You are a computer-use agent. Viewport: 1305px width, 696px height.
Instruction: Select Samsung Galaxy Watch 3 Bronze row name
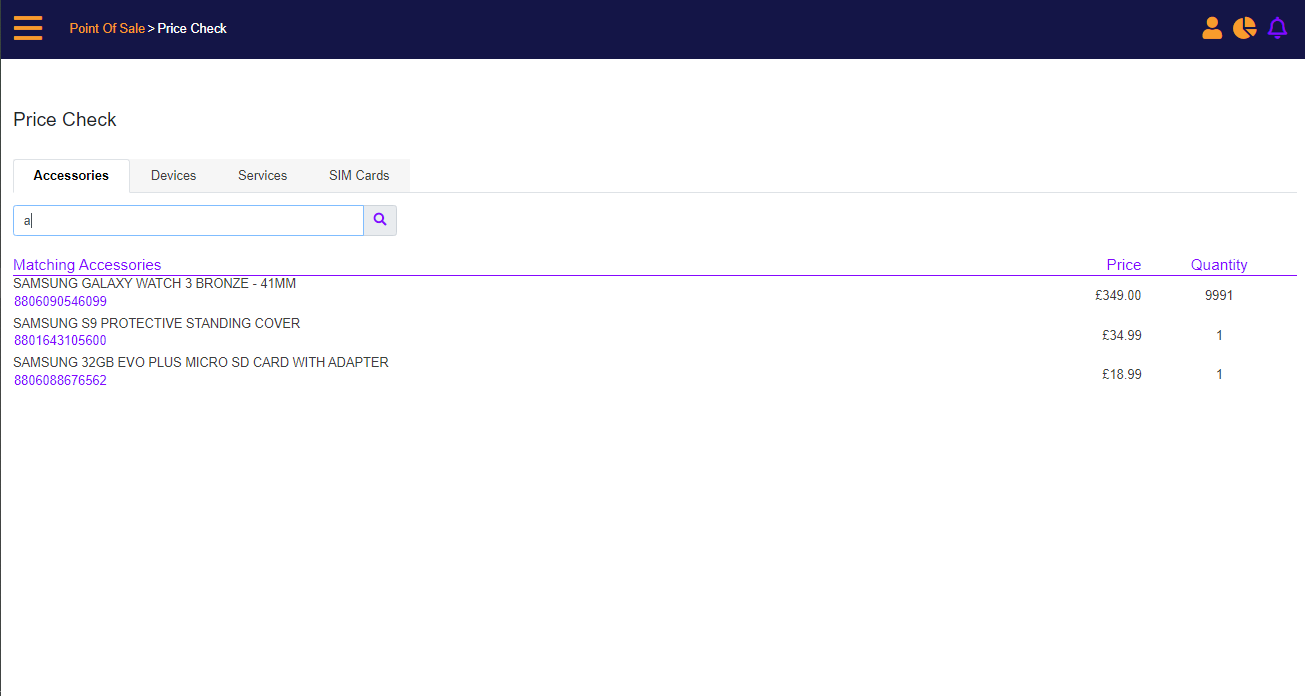(155, 283)
